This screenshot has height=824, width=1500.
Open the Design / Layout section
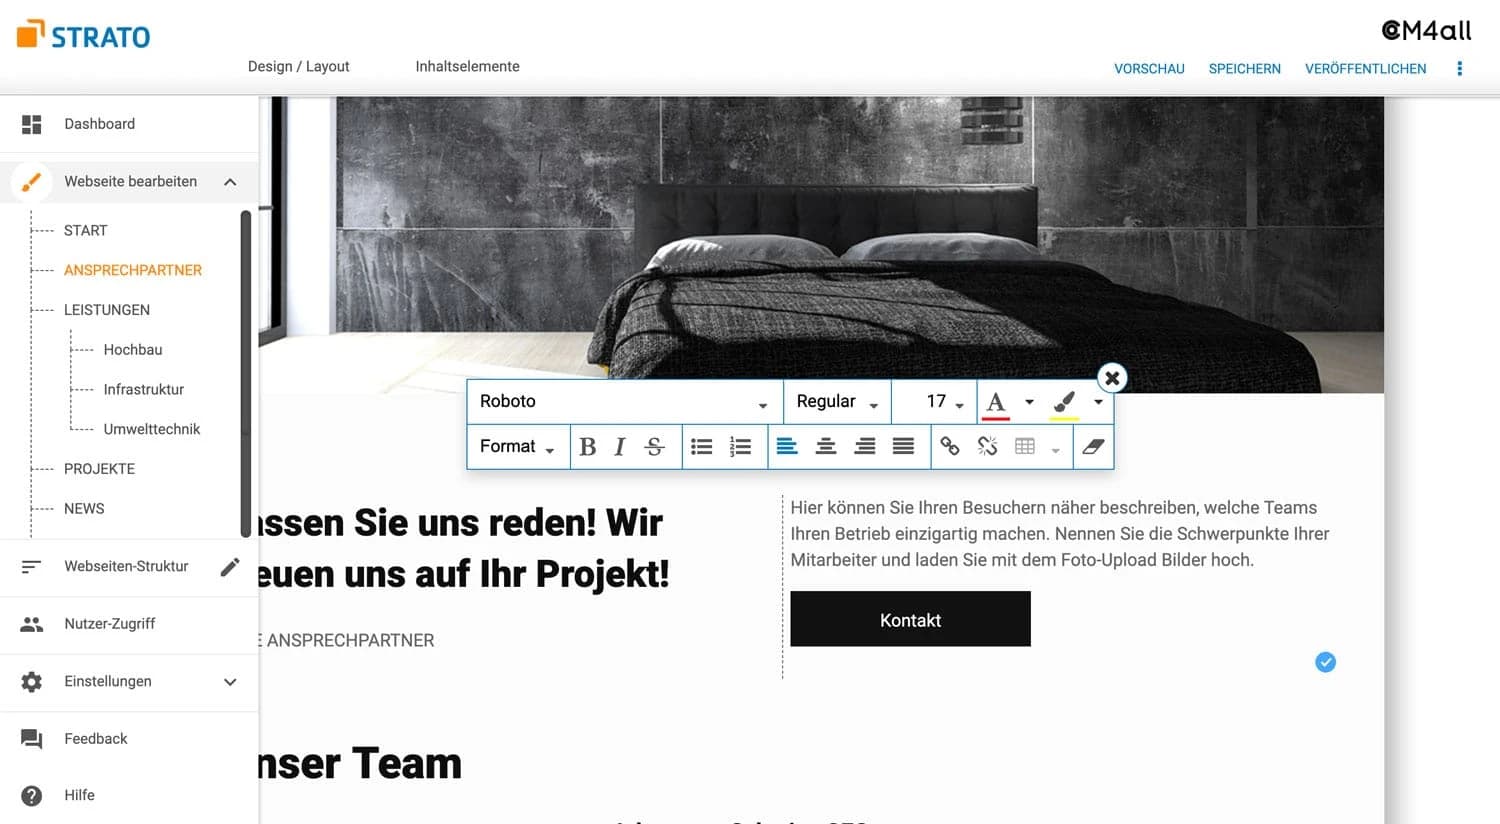298,66
